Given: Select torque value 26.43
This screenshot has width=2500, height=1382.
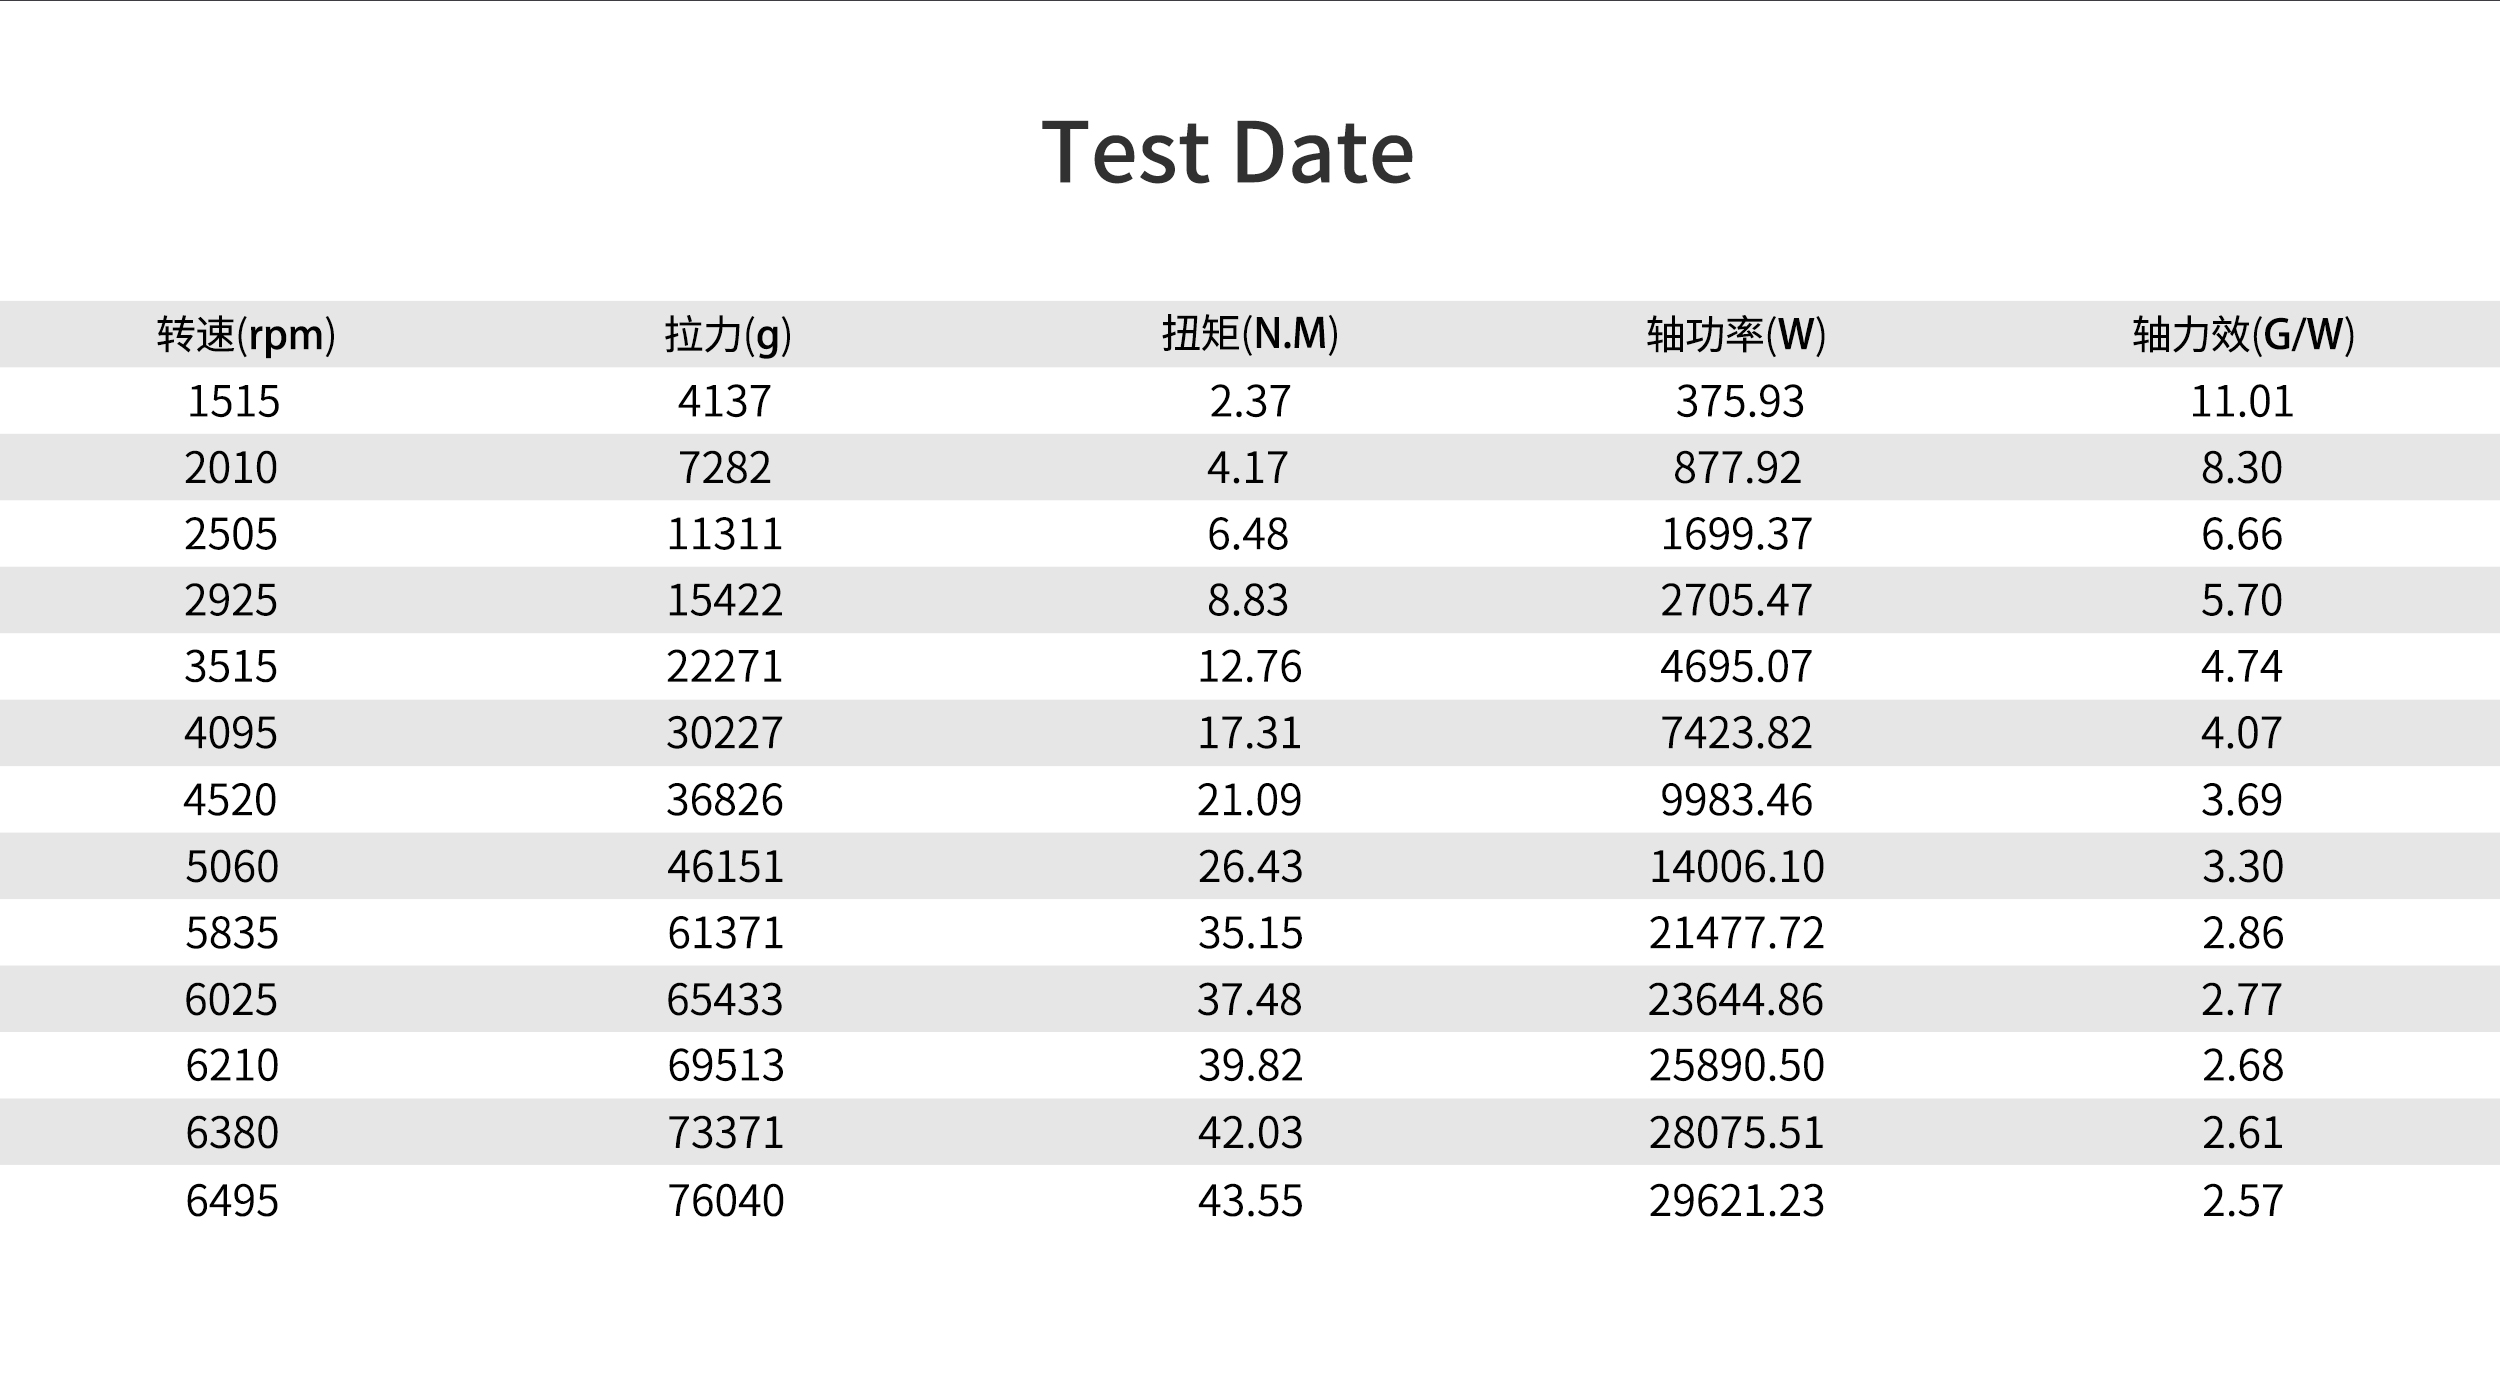Looking at the screenshot, I should [1250, 866].
